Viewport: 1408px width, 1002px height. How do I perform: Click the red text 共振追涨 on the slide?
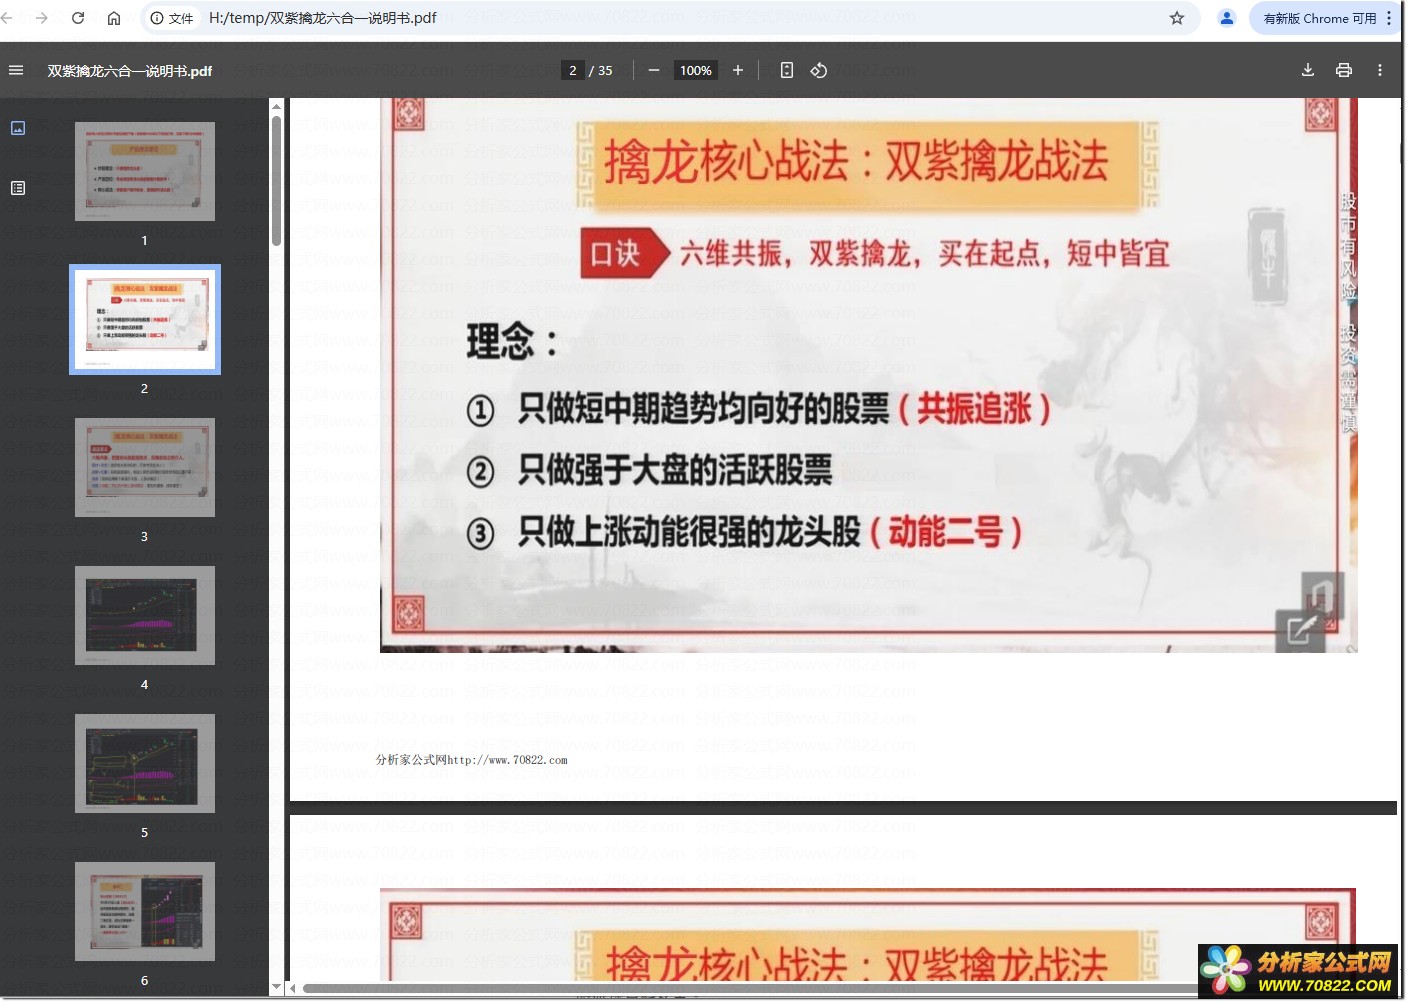point(975,409)
